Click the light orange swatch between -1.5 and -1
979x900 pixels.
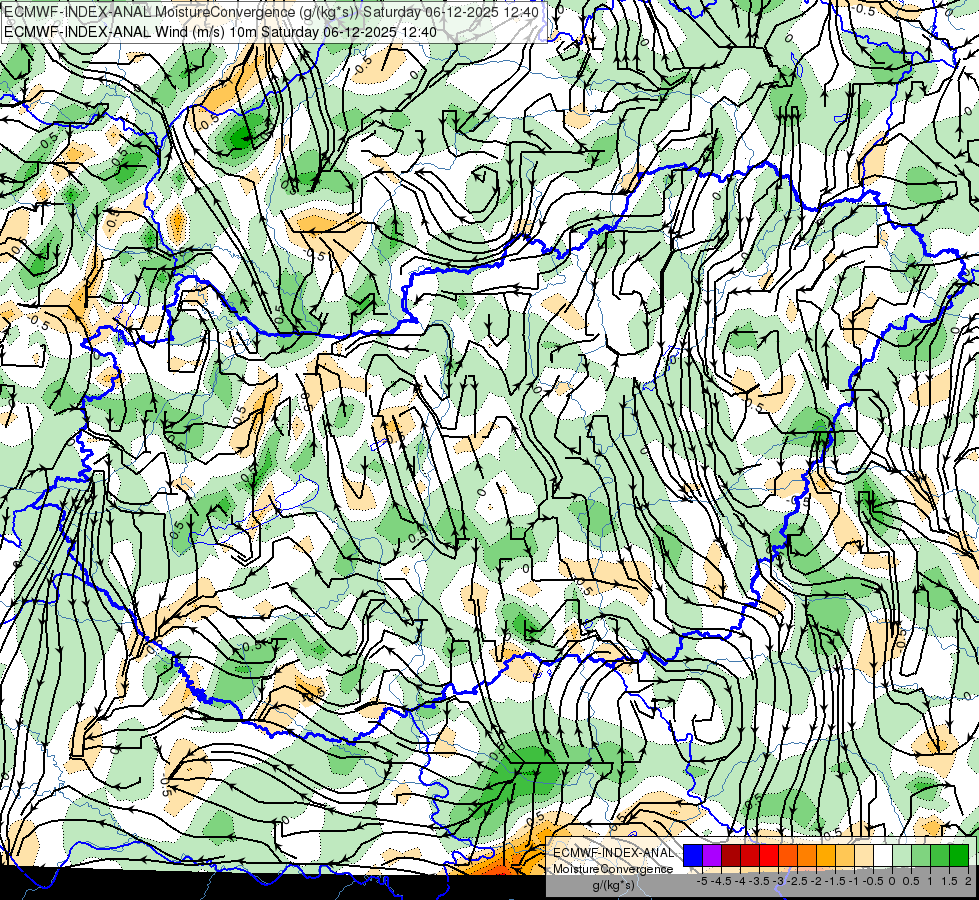(x=845, y=856)
